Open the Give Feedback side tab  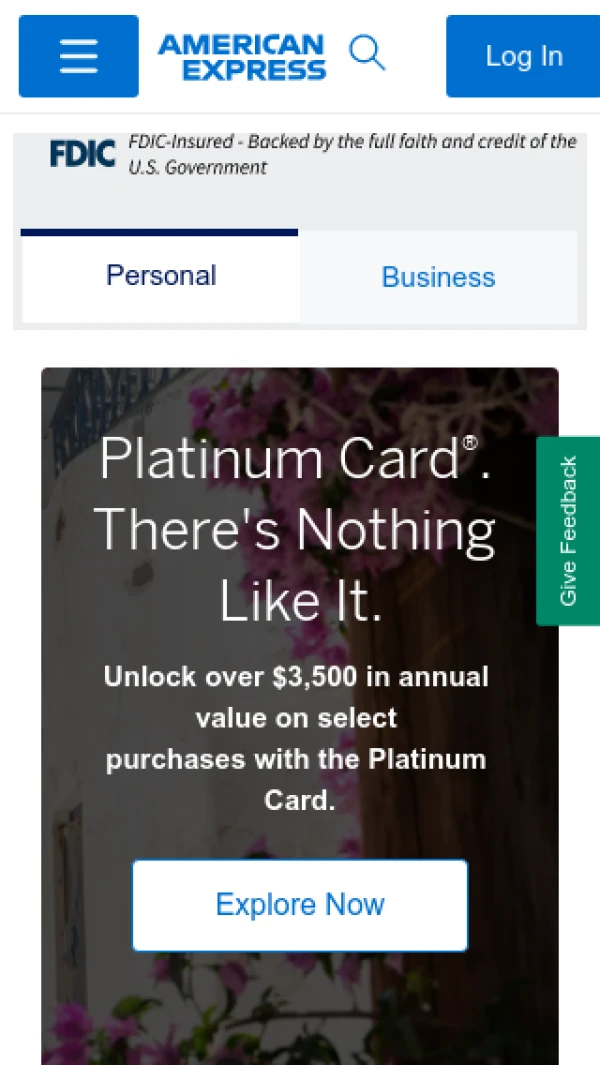tap(568, 530)
